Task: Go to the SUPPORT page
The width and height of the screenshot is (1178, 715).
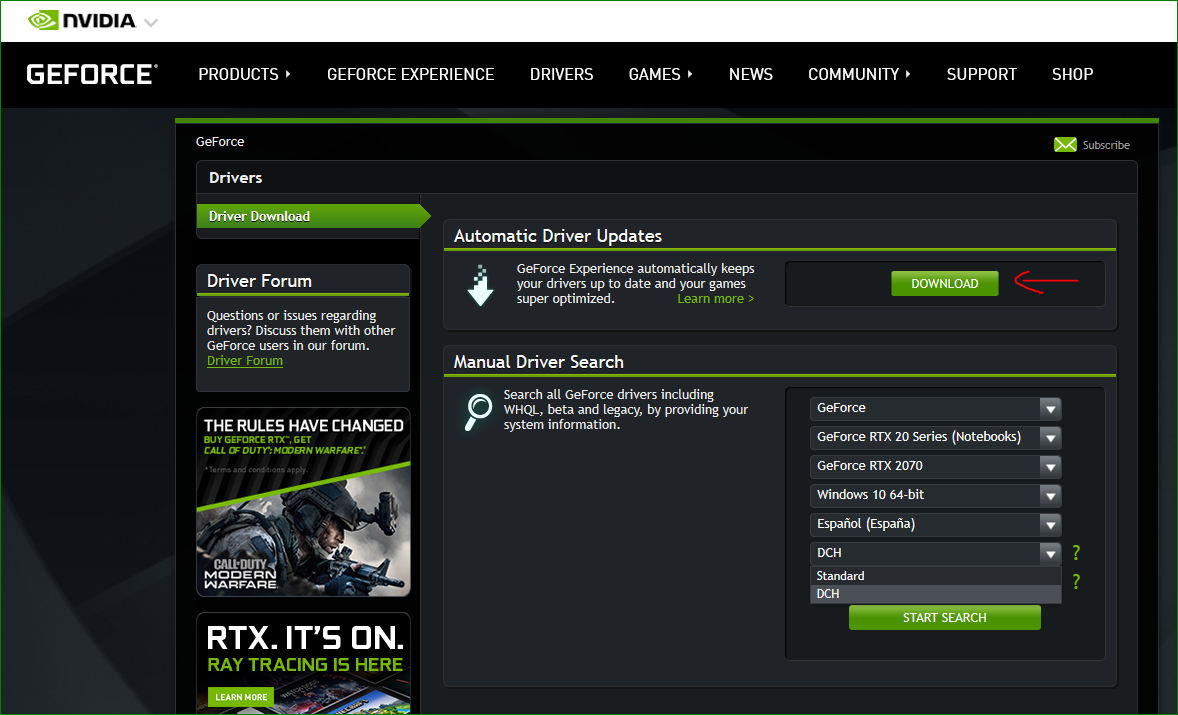Action: [981, 74]
